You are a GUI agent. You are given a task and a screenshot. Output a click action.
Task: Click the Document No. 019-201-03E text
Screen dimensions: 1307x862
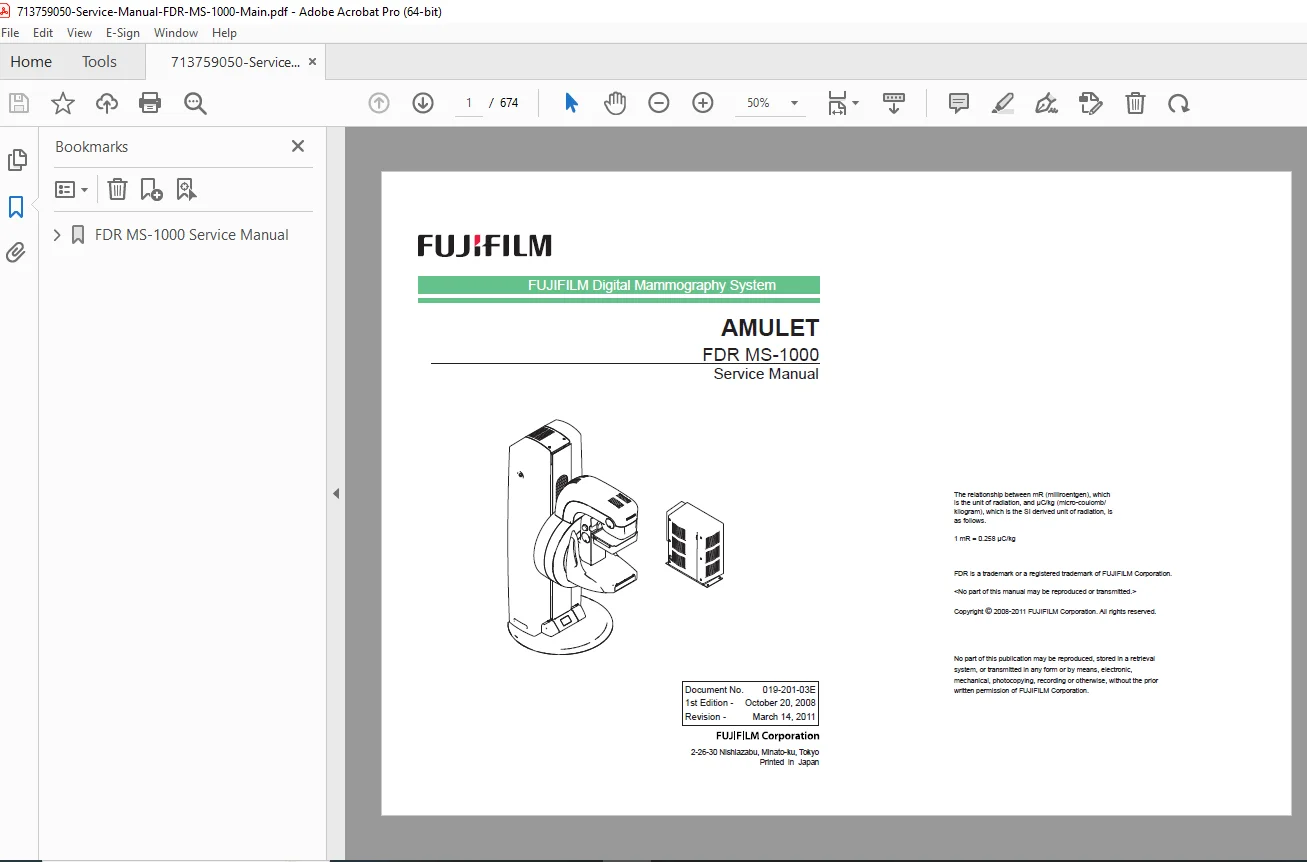click(751, 690)
